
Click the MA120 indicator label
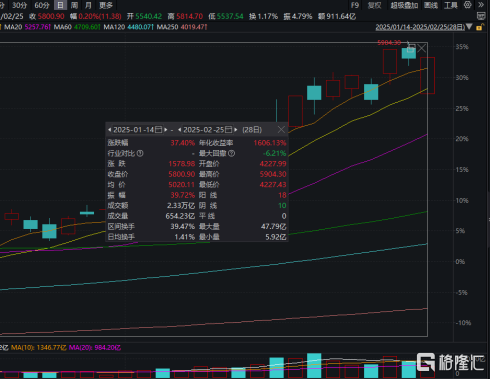114,27
